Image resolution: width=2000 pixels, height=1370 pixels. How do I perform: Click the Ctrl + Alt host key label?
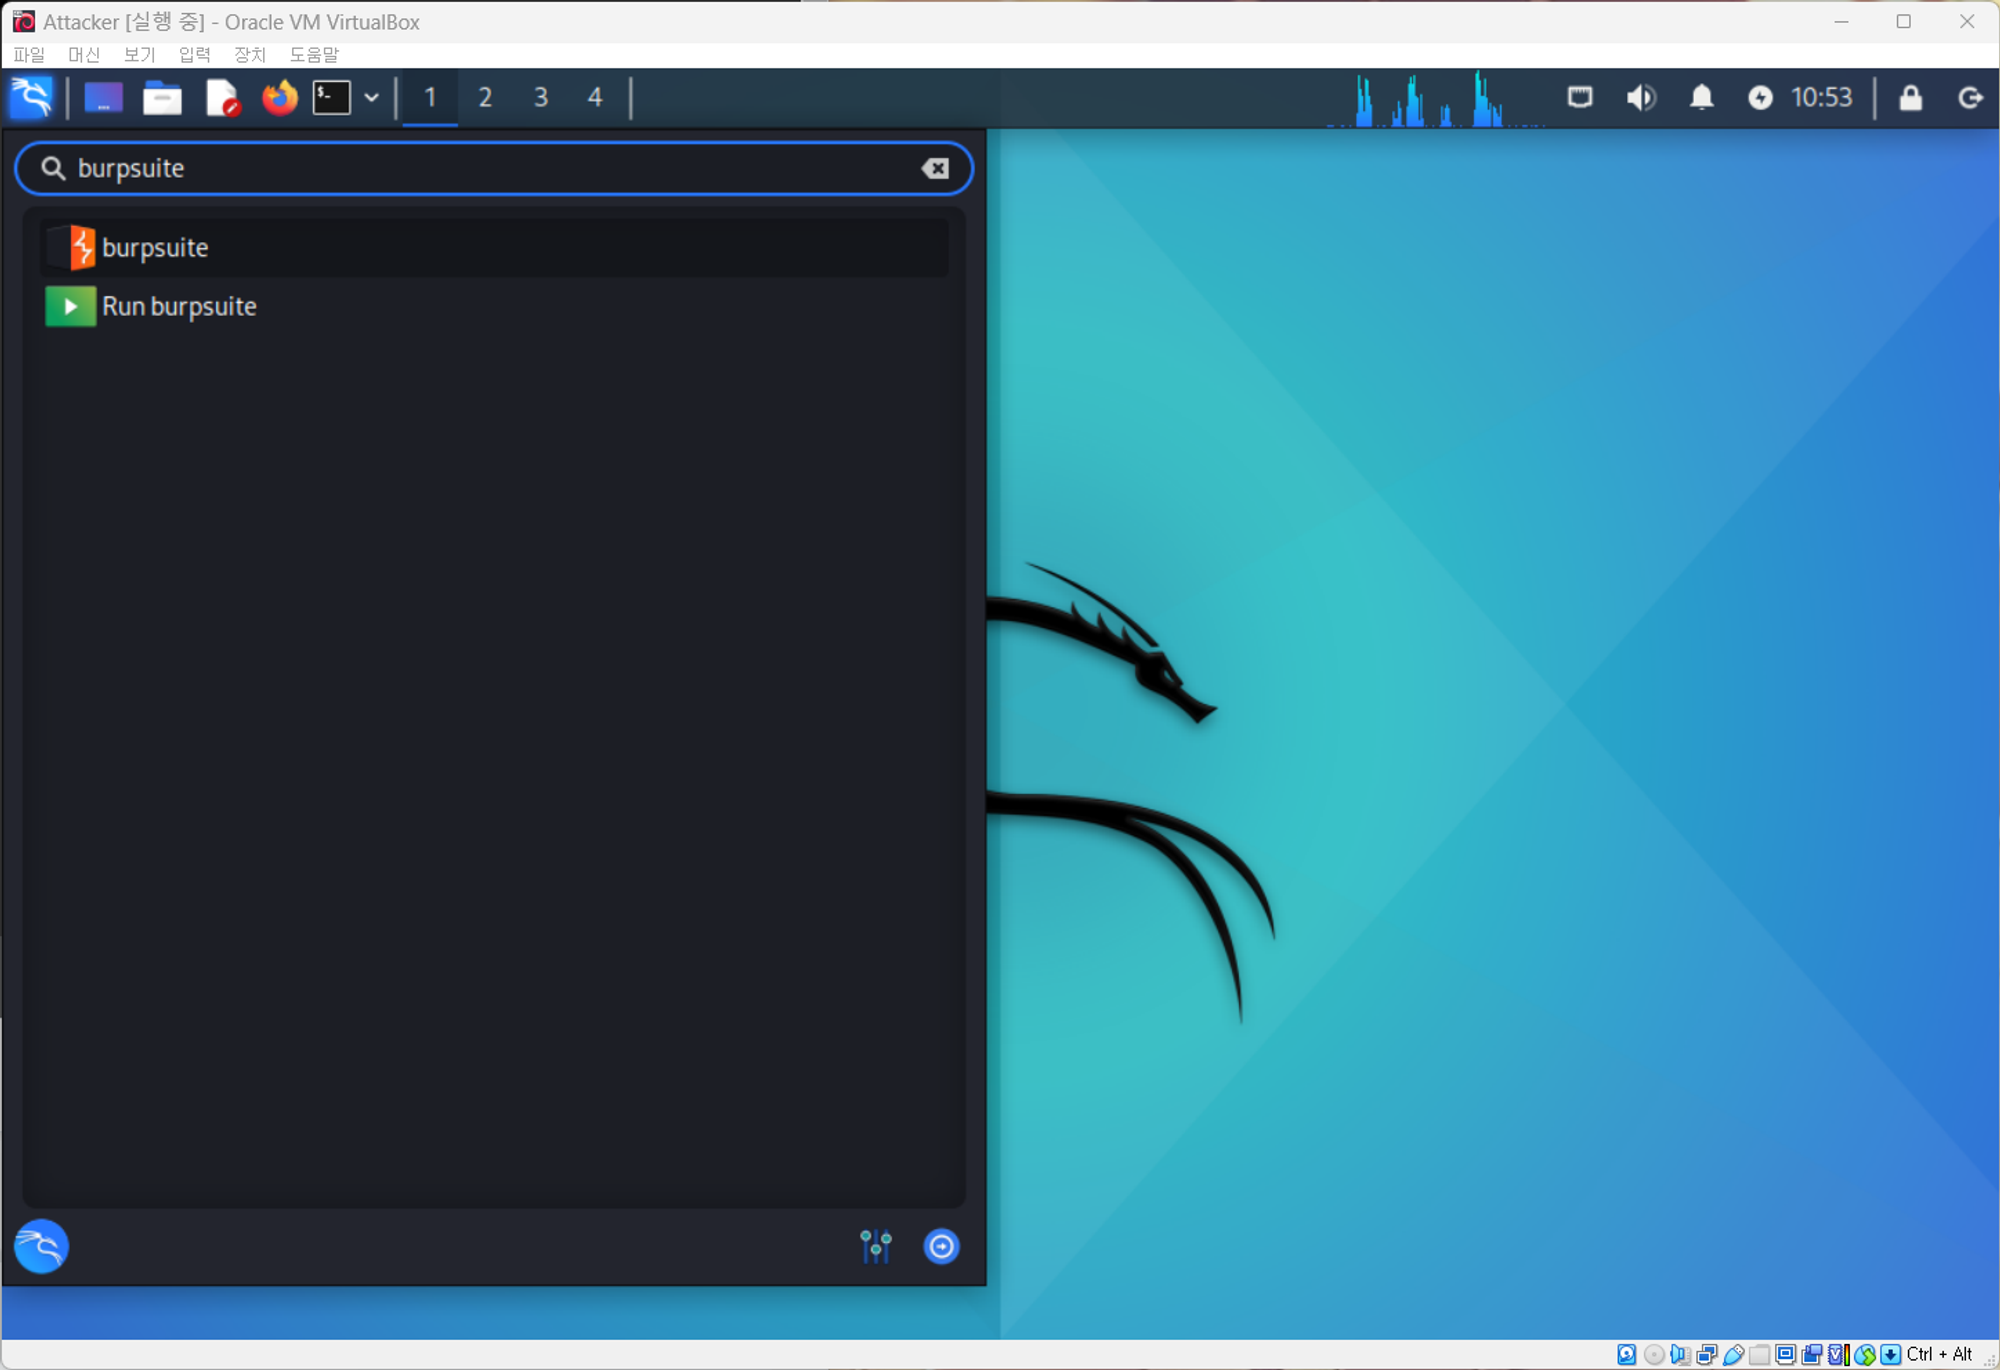click(1940, 1354)
